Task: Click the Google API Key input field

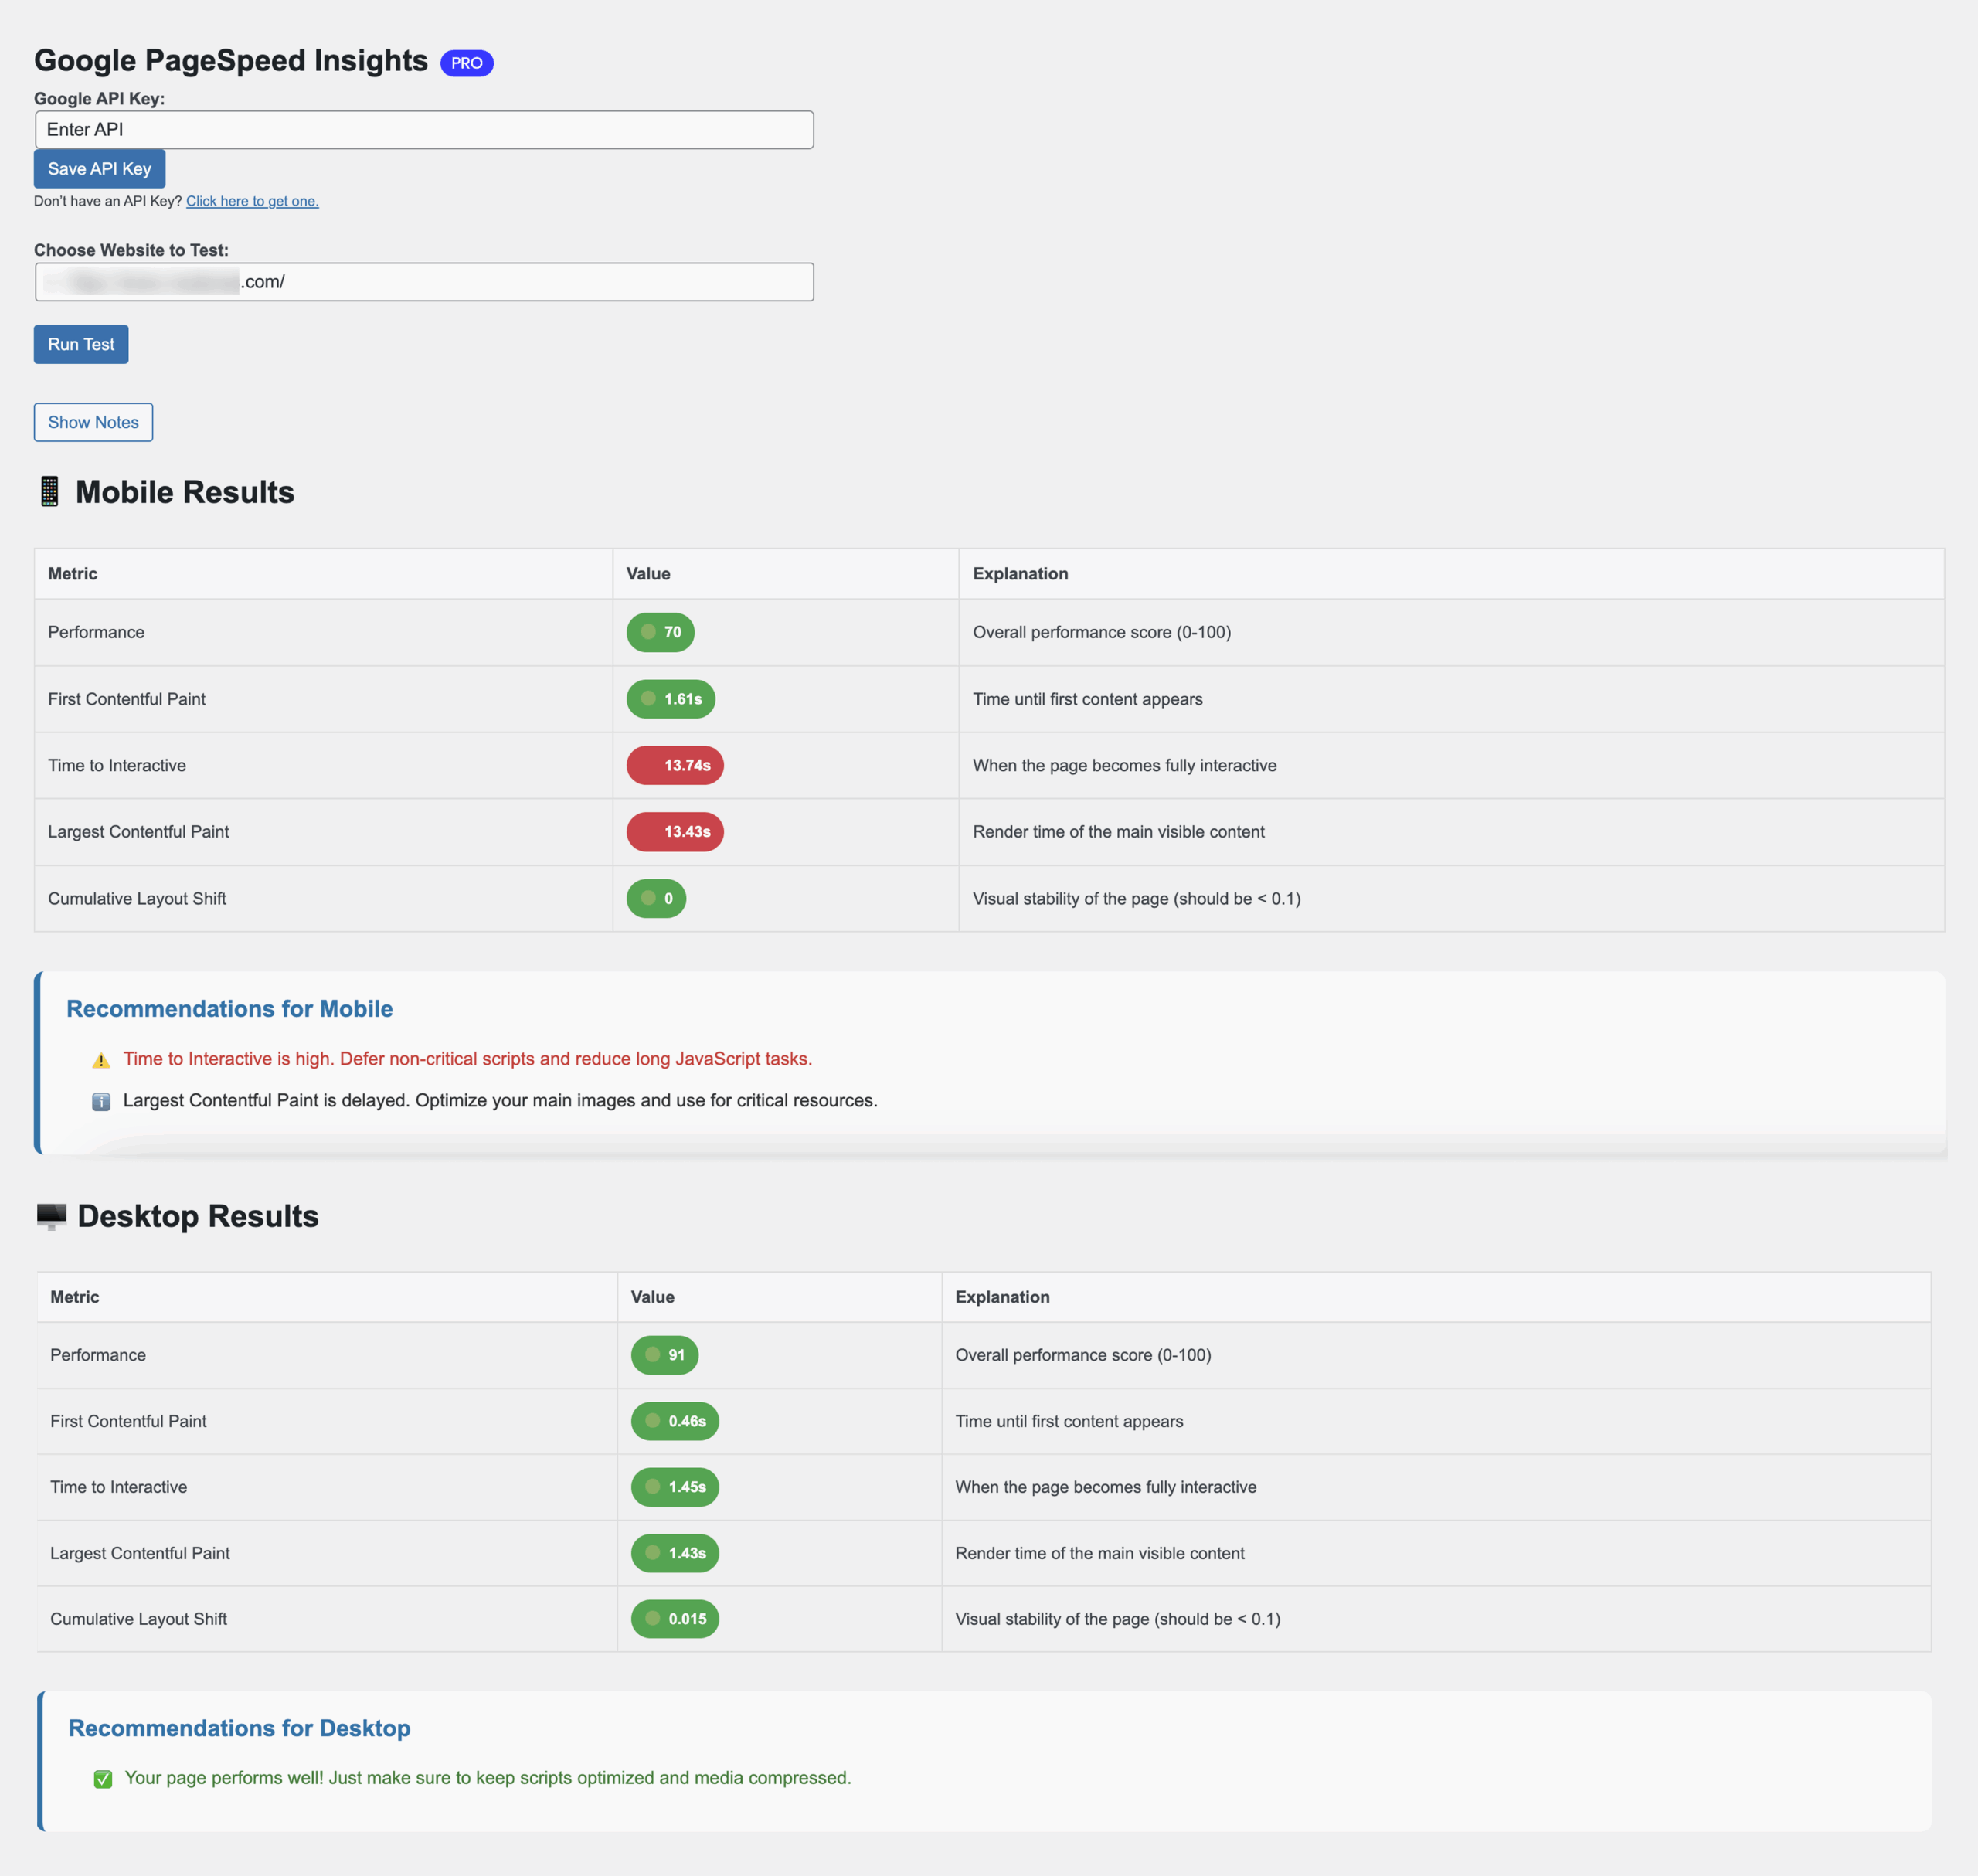Action: click(x=424, y=130)
